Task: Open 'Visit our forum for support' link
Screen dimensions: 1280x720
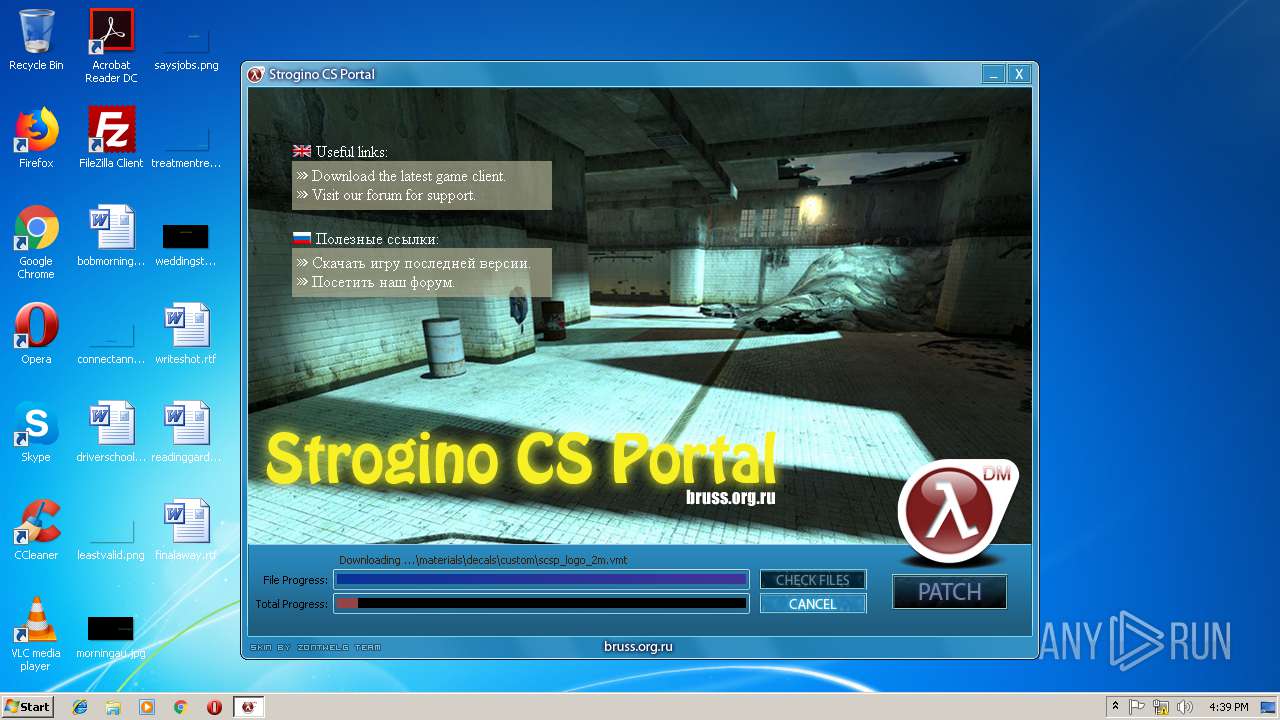Action: [394, 195]
